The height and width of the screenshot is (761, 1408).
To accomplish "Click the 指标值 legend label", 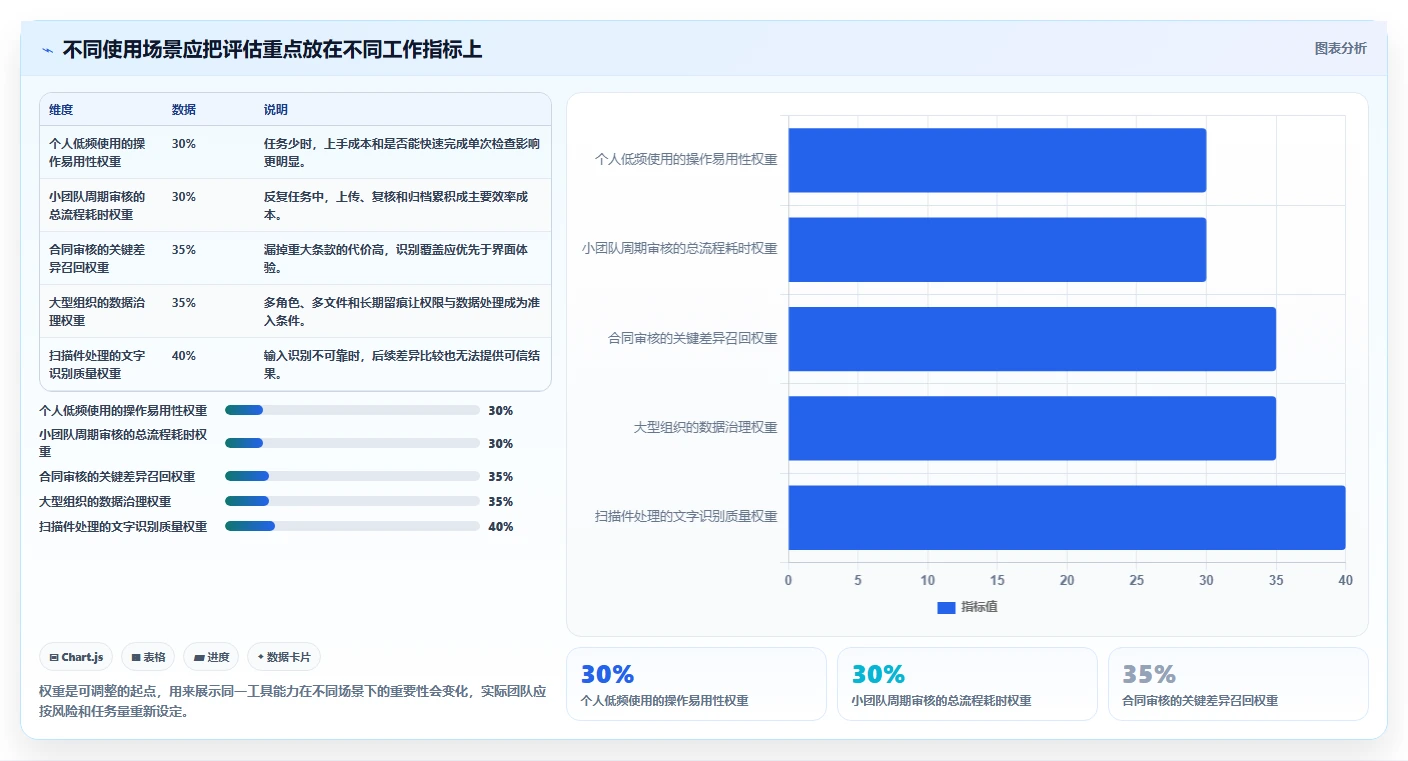I will pos(979,607).
